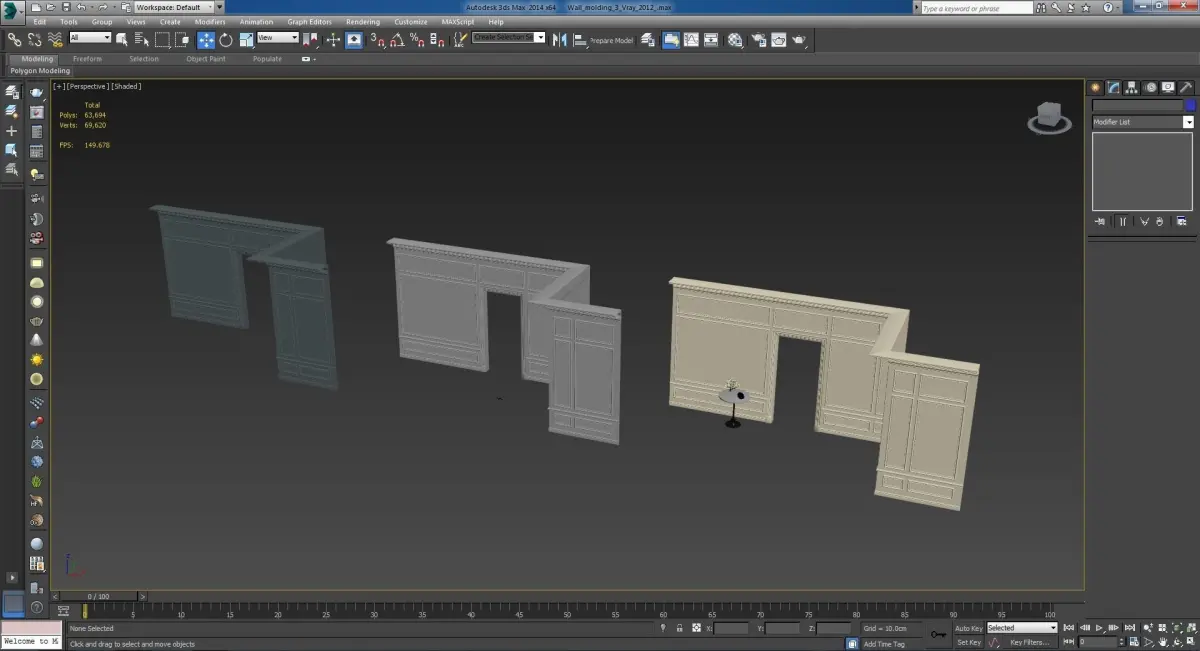Switch to the Motion command panel tab

coord(1150,87)
